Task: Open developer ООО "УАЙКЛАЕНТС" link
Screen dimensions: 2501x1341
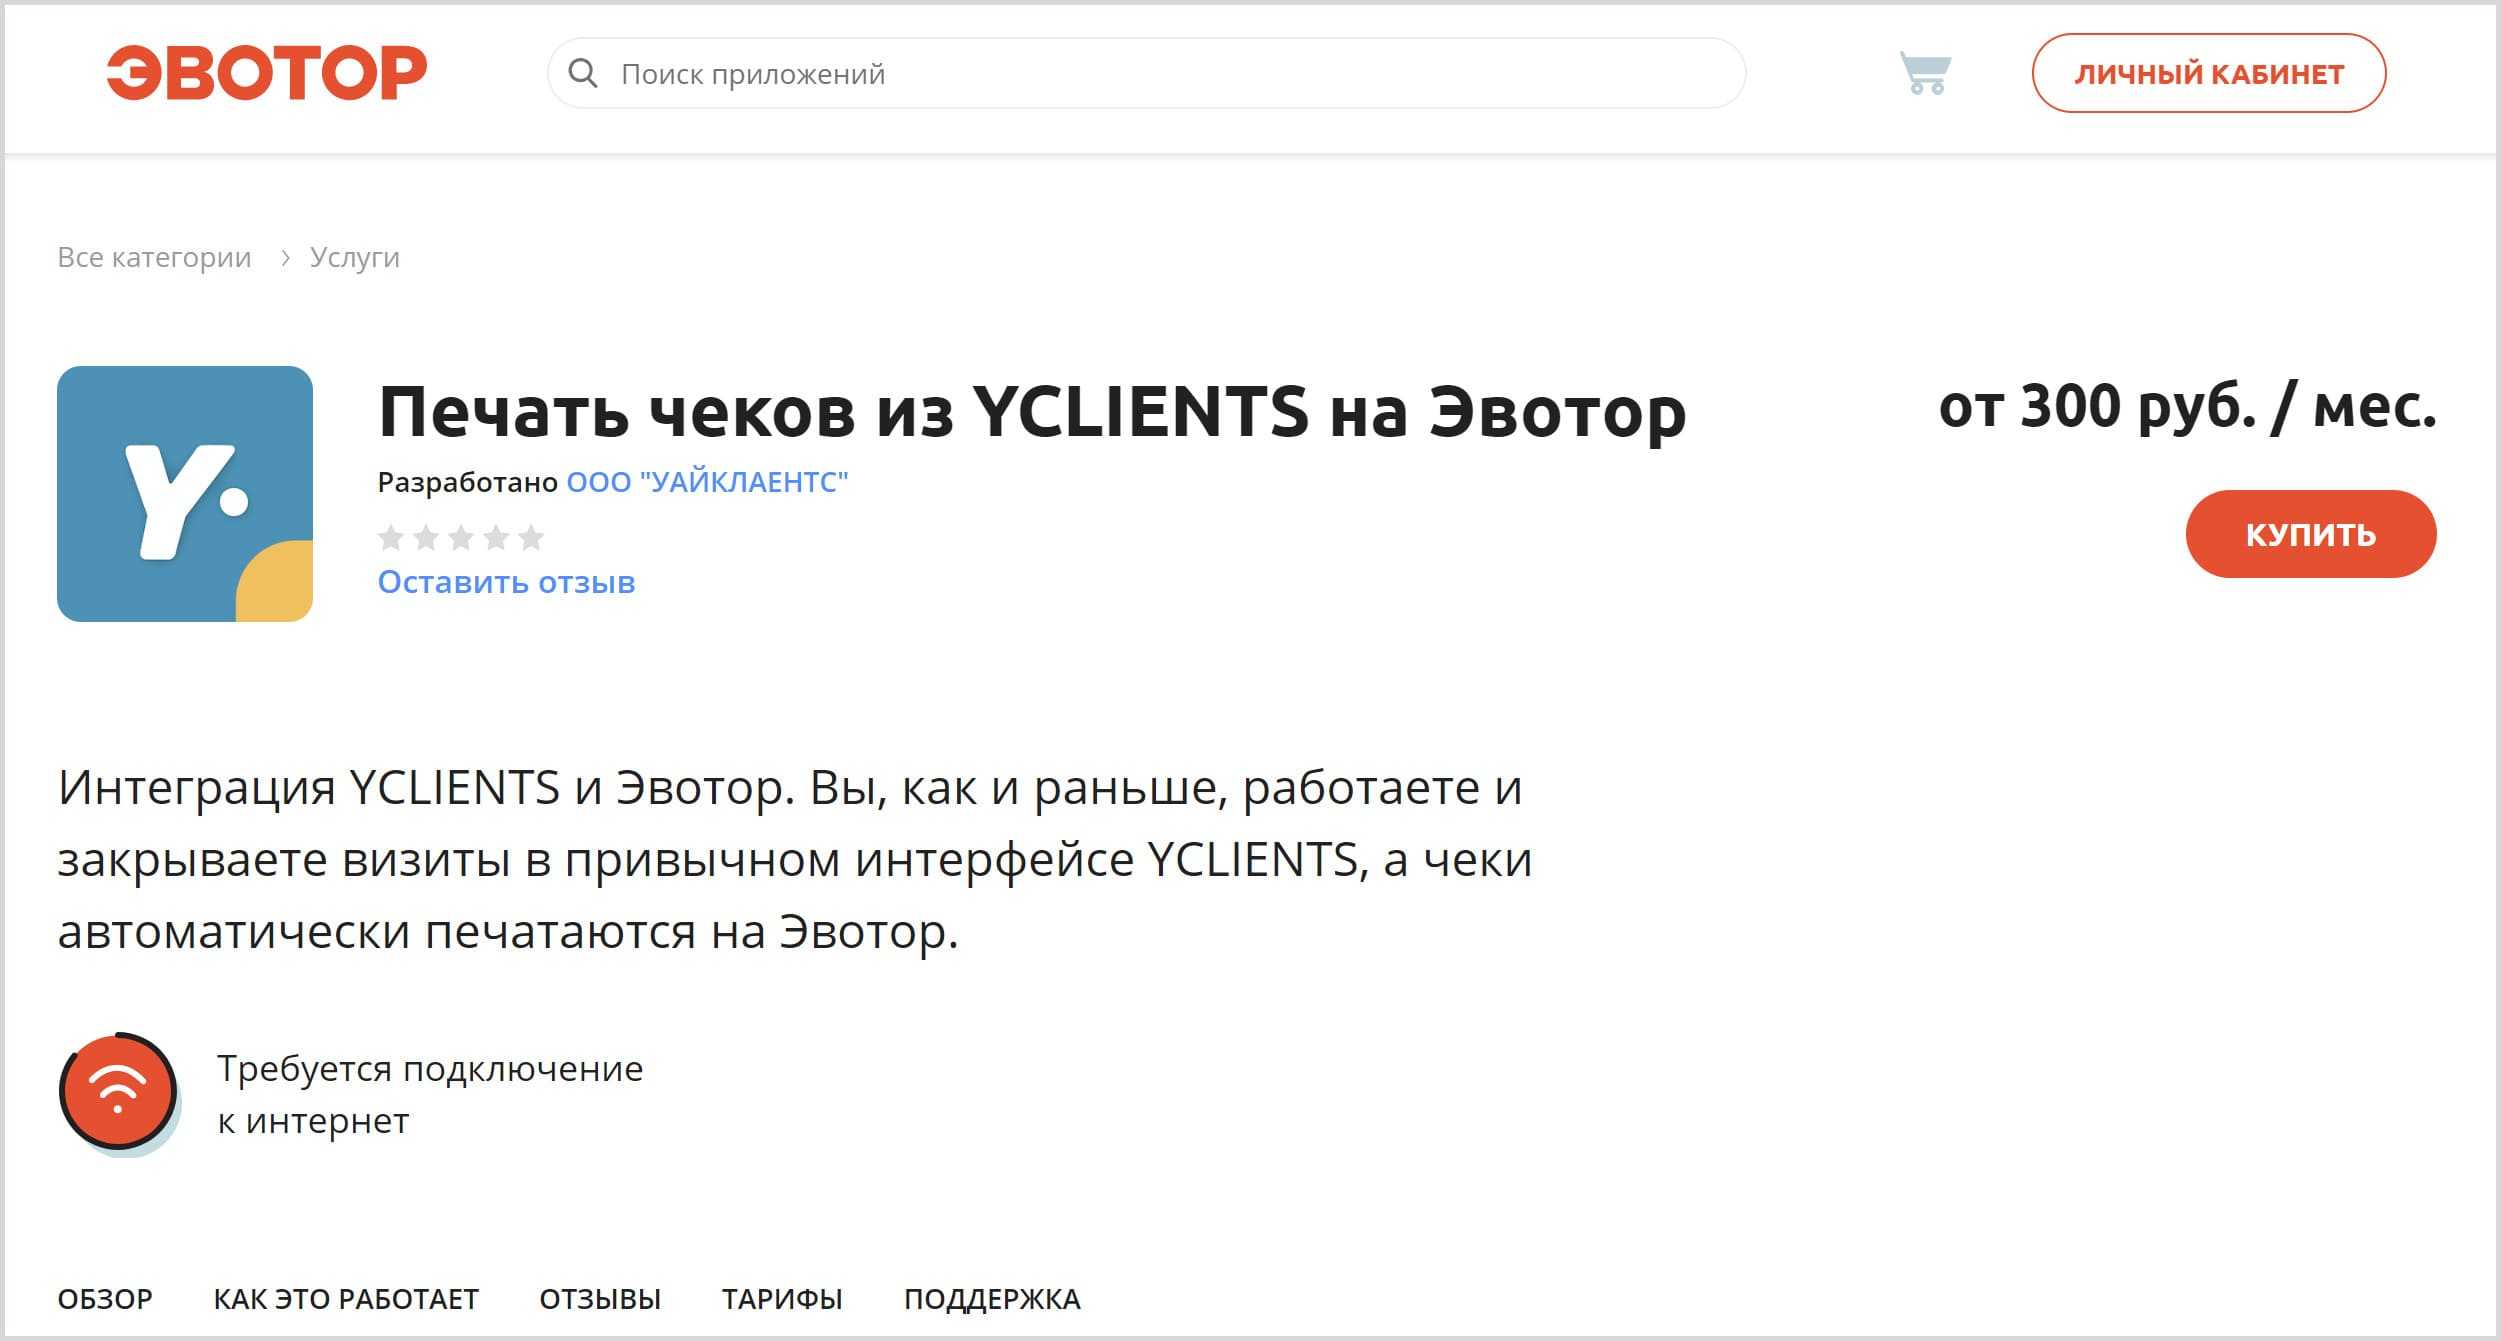Action: pos(707,482)
